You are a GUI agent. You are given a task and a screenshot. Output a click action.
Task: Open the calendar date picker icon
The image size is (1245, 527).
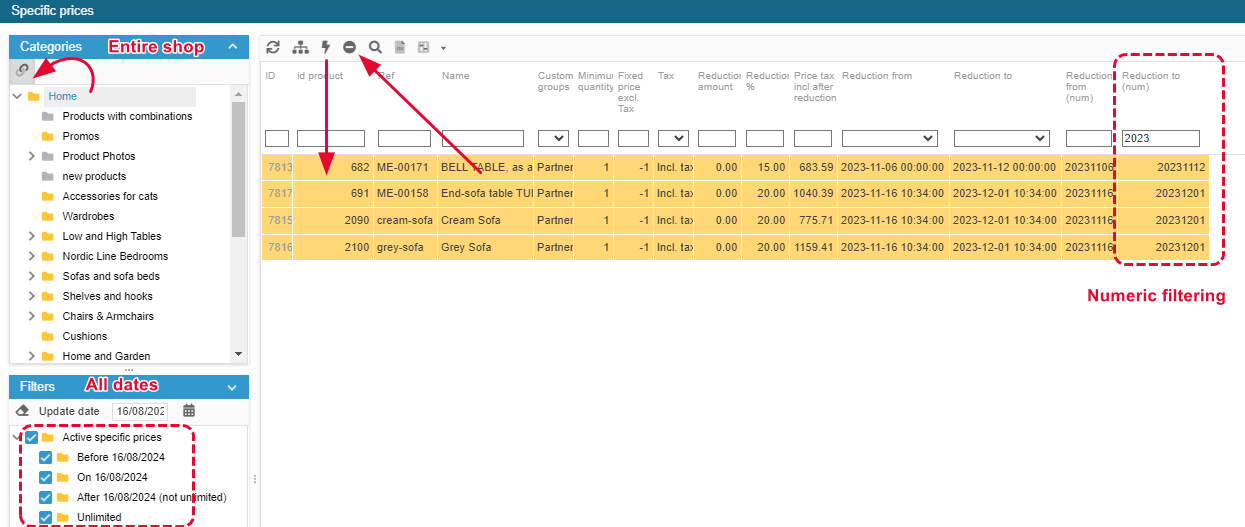point(189,411)
